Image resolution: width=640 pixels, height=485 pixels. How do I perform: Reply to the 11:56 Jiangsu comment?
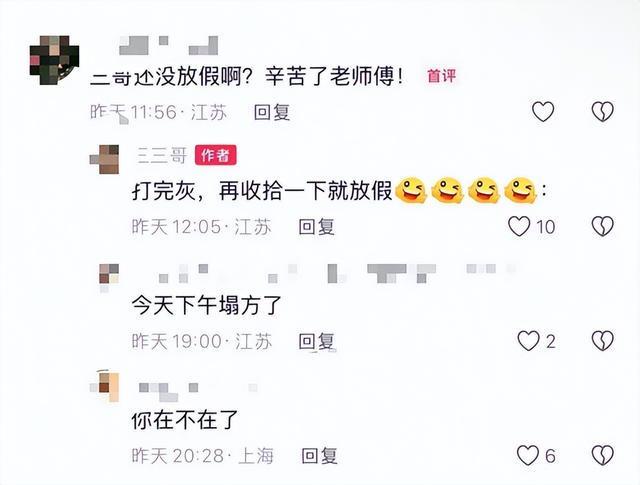coord(272,112)
